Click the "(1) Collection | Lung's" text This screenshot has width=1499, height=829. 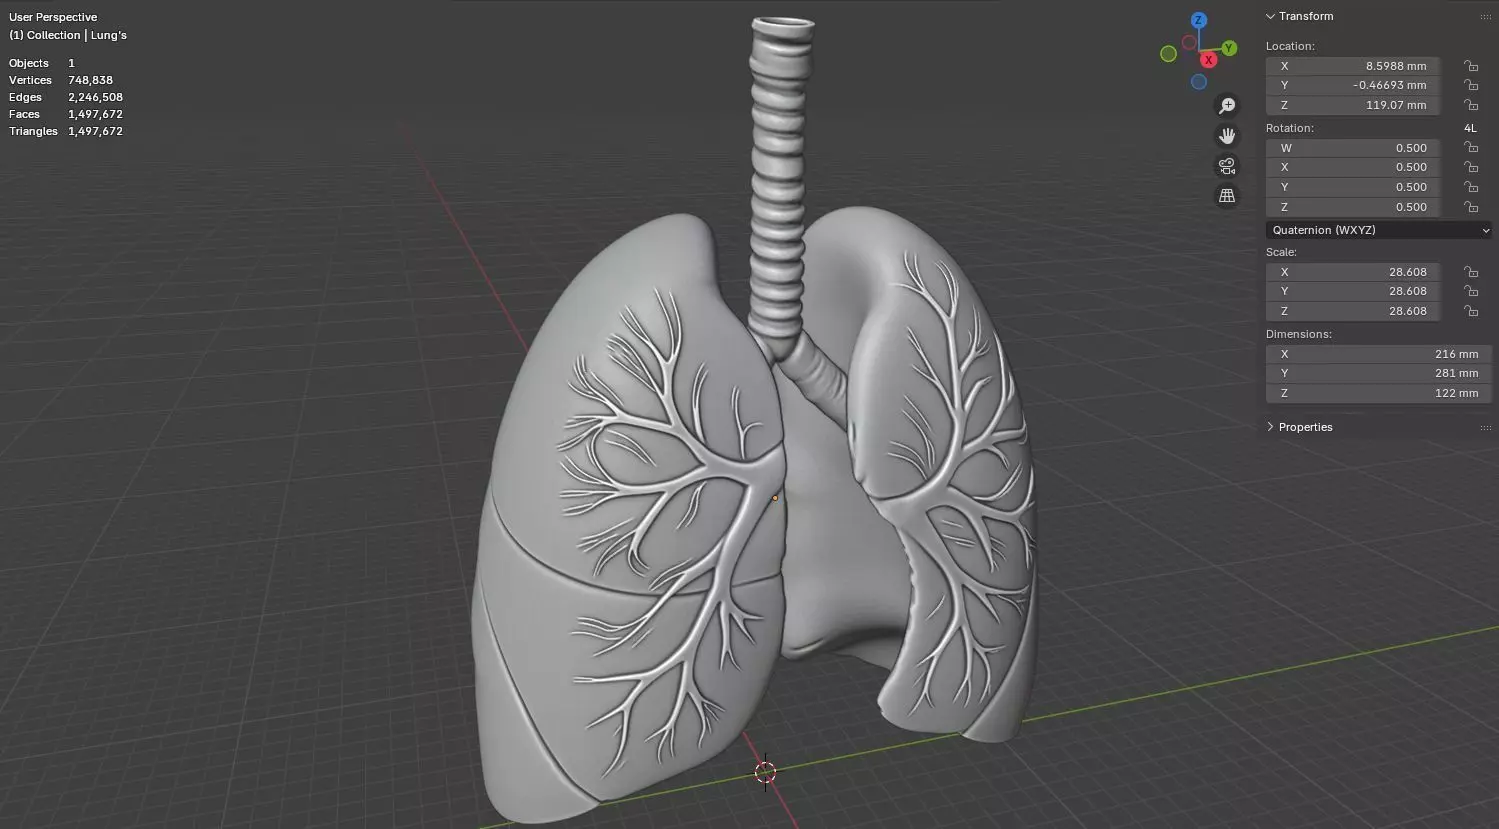point(68,35)
